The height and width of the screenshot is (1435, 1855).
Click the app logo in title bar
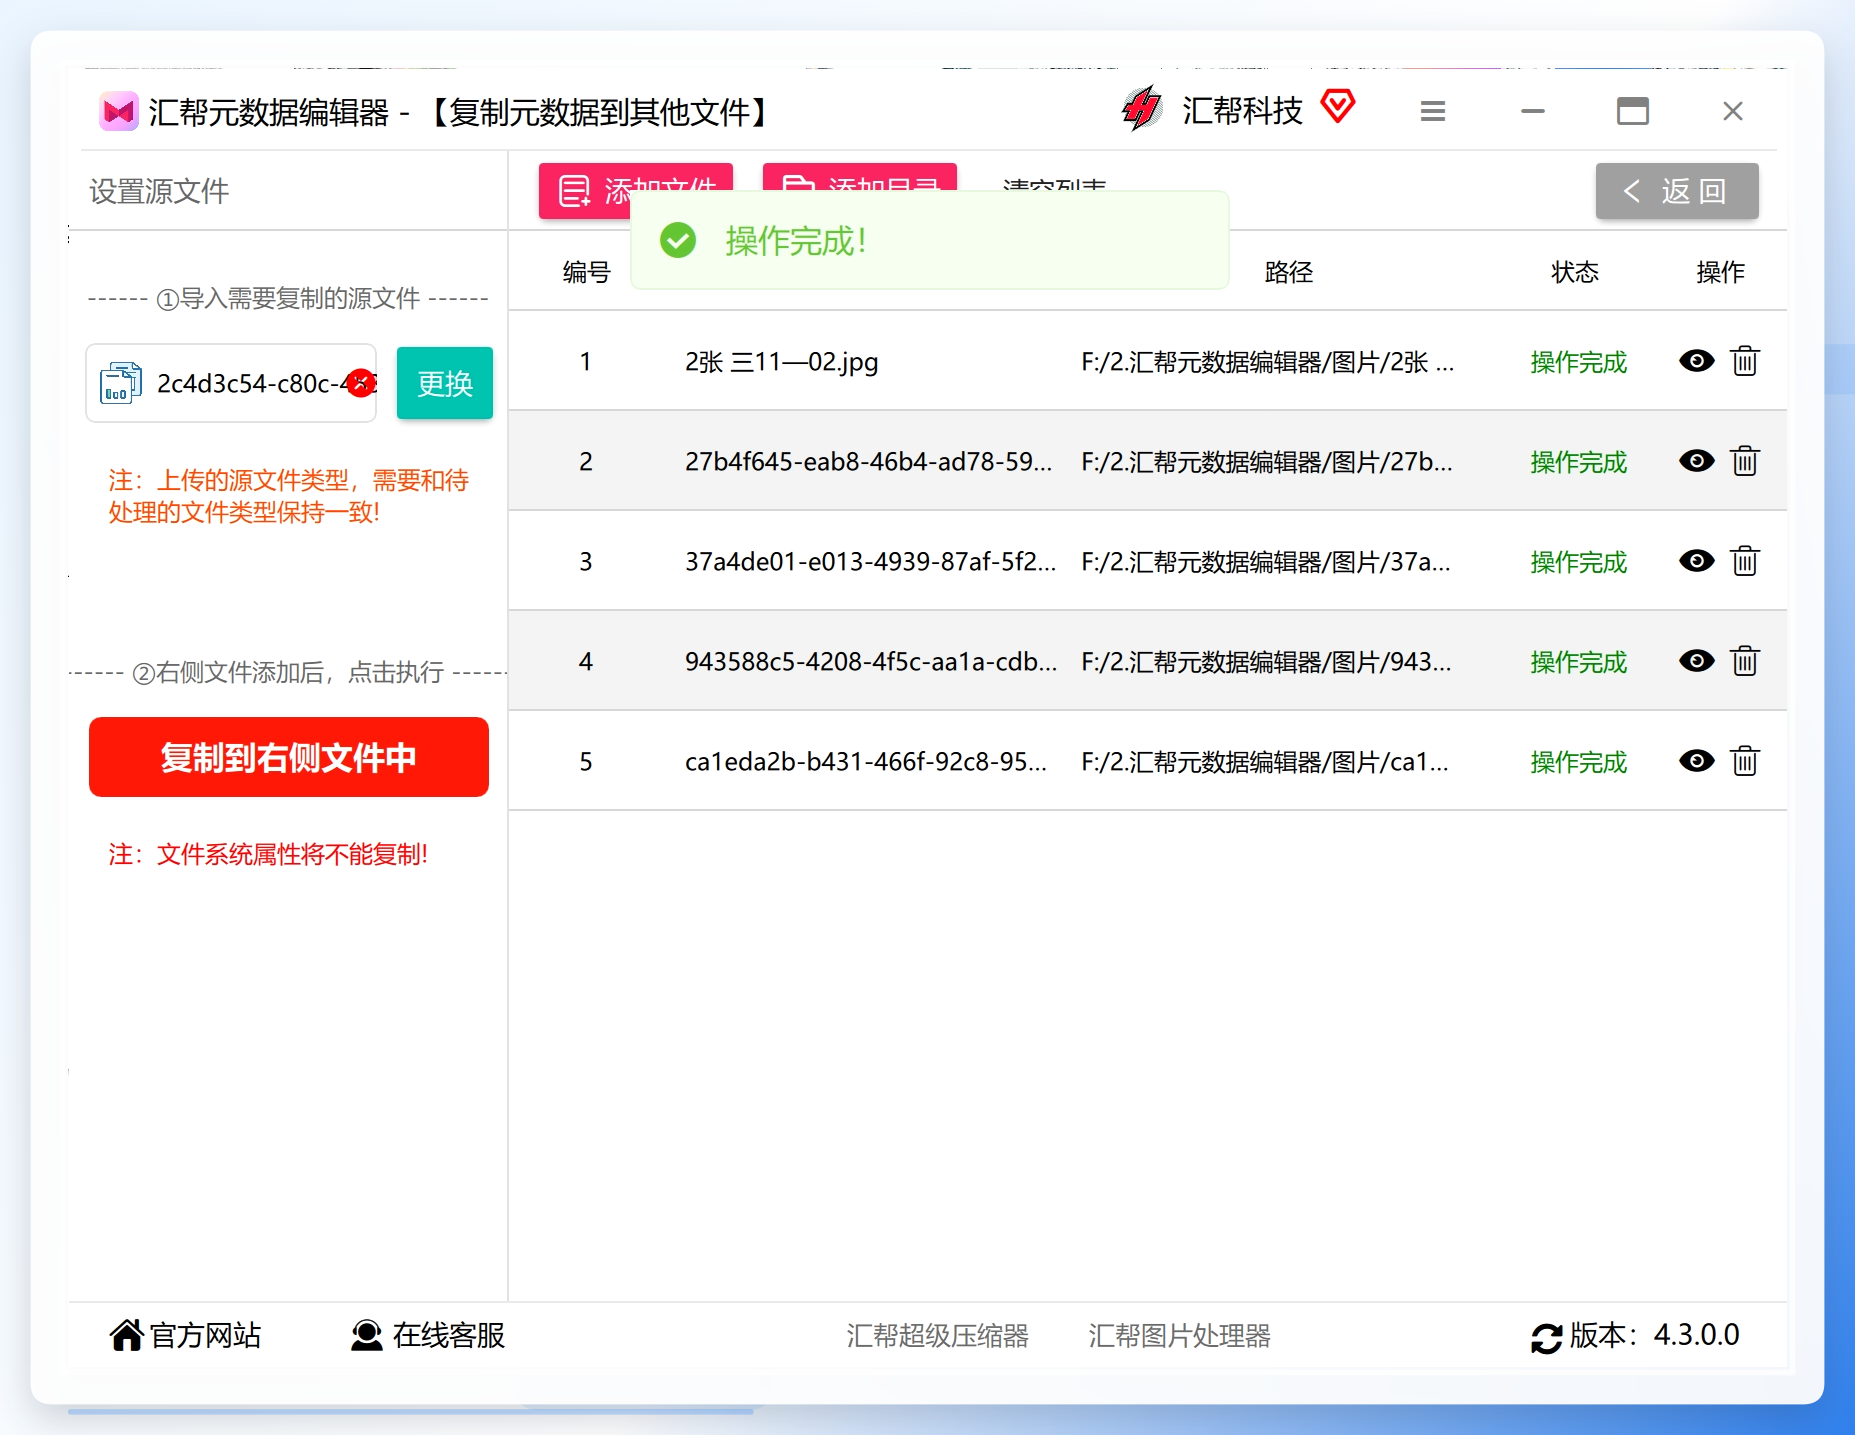pos(119,112)
